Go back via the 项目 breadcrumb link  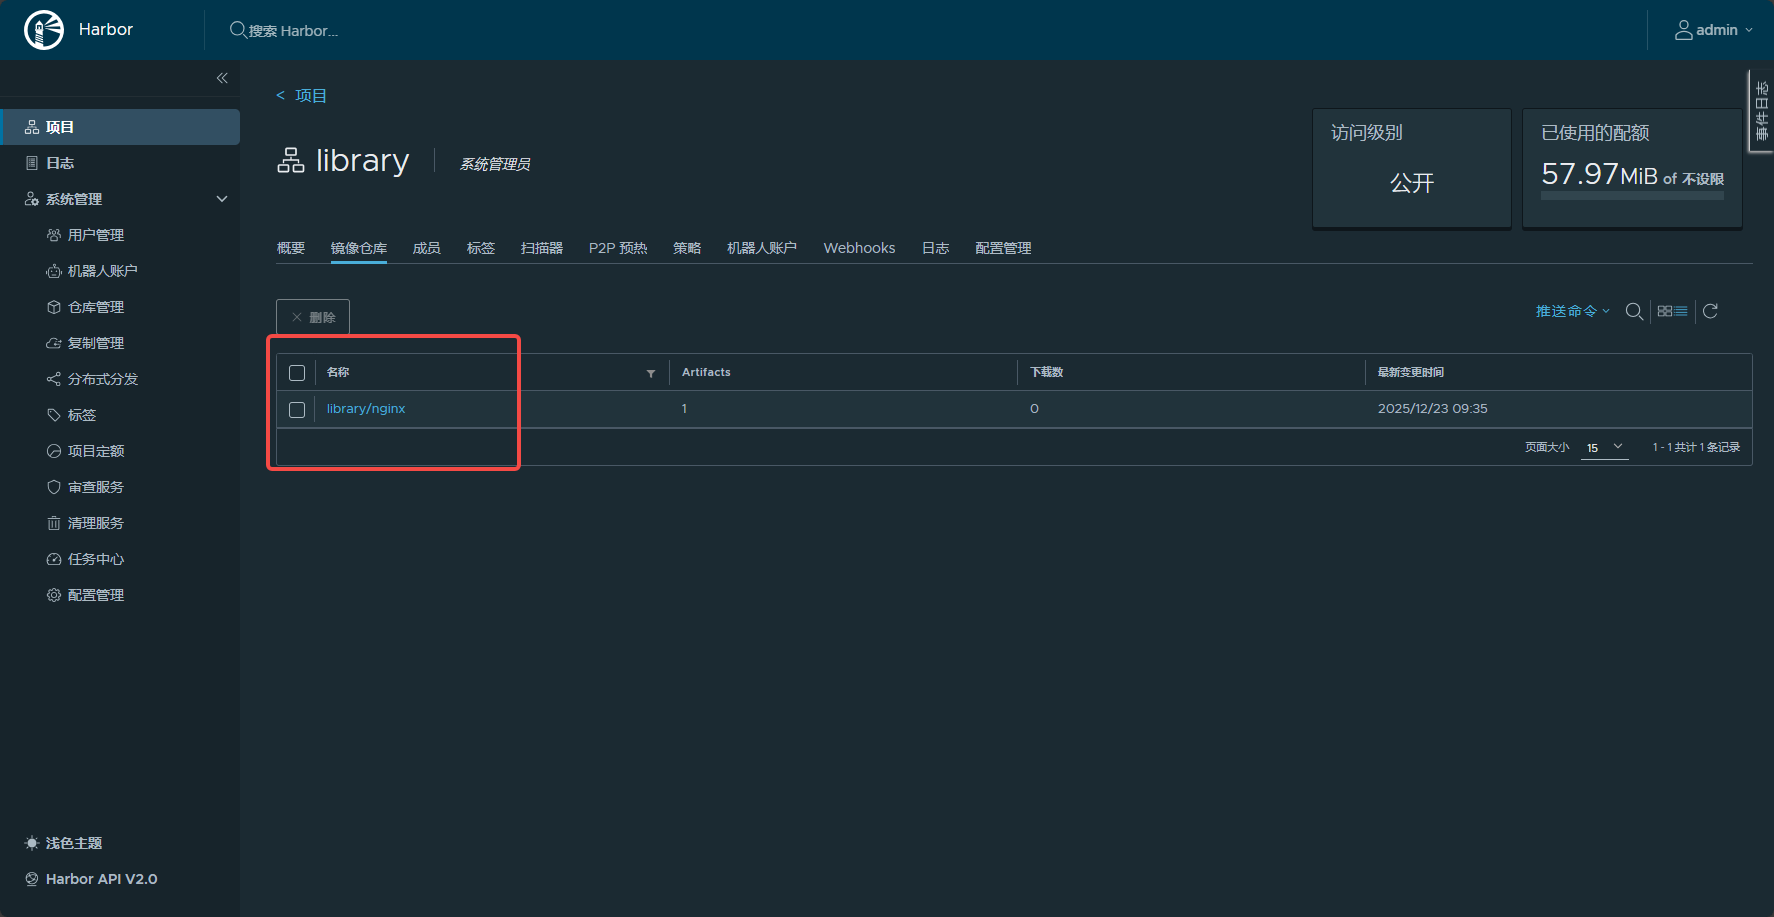point(311,96)
